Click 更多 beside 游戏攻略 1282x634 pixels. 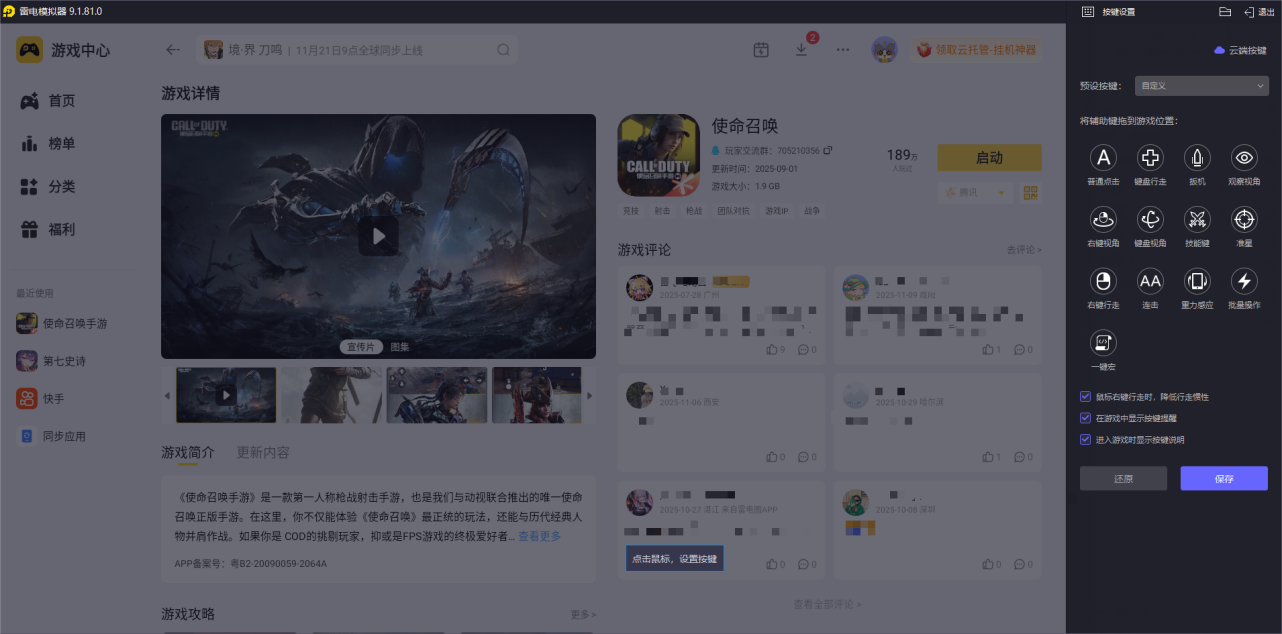point(583,614)
